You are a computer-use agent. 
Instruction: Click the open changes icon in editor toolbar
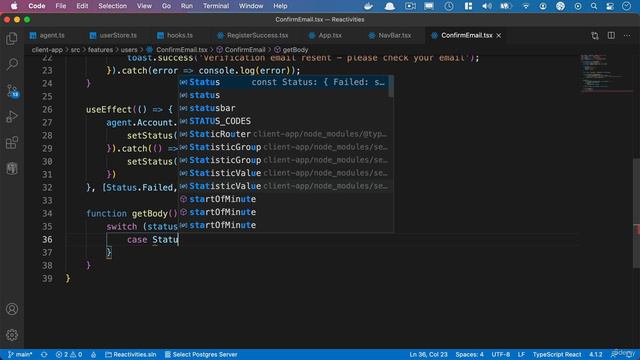(595, 36)
